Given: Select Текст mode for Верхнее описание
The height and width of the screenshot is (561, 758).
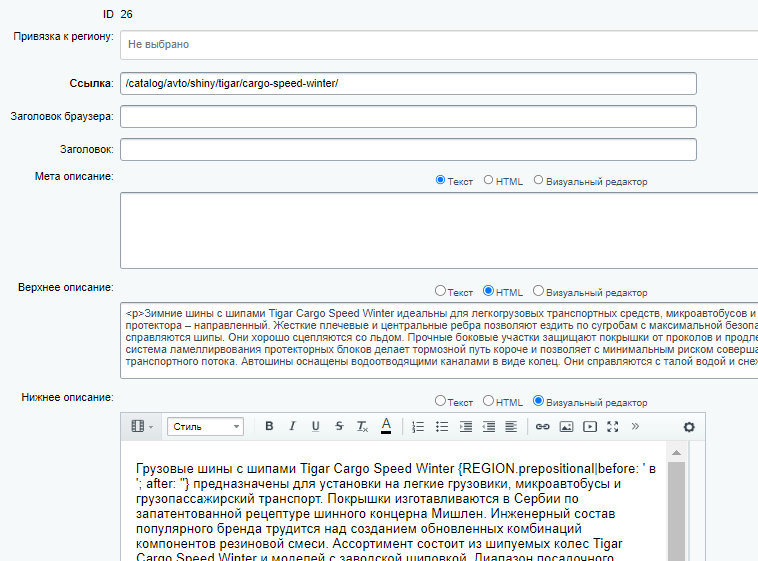Looking at the screenshot, I should (440, 291).
